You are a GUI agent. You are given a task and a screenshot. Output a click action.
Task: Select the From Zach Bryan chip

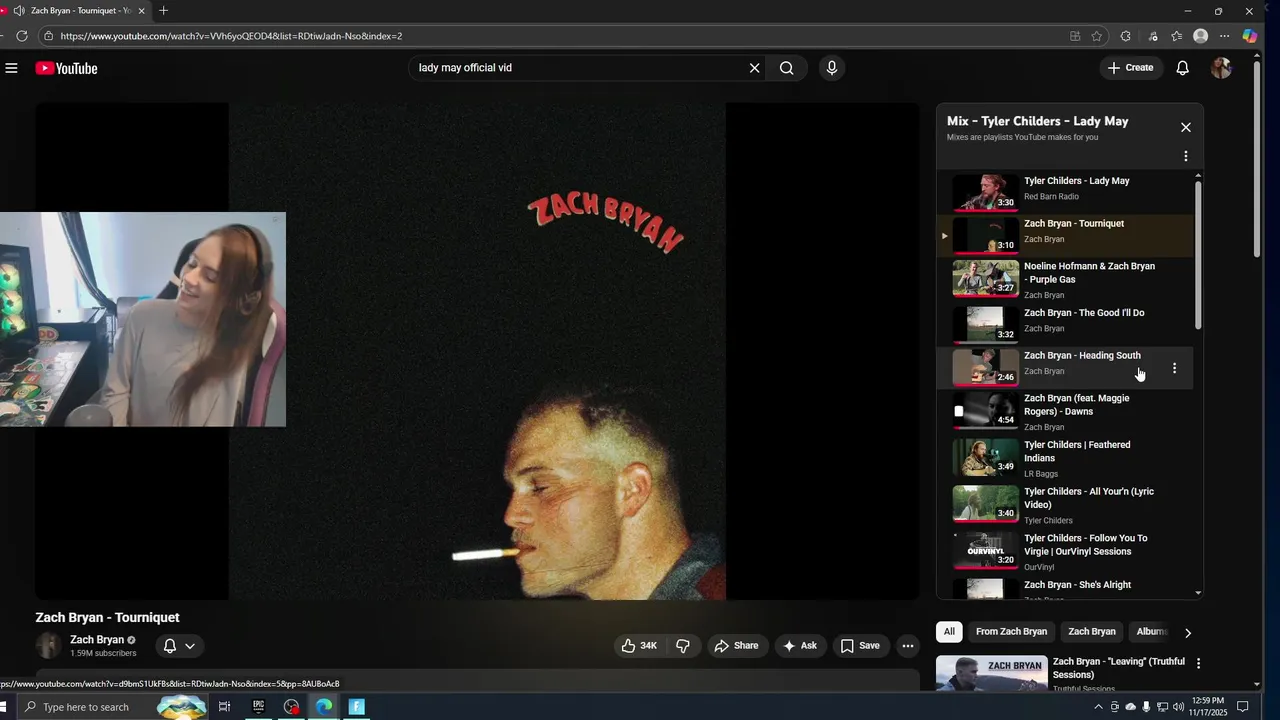pos(1011,632)
